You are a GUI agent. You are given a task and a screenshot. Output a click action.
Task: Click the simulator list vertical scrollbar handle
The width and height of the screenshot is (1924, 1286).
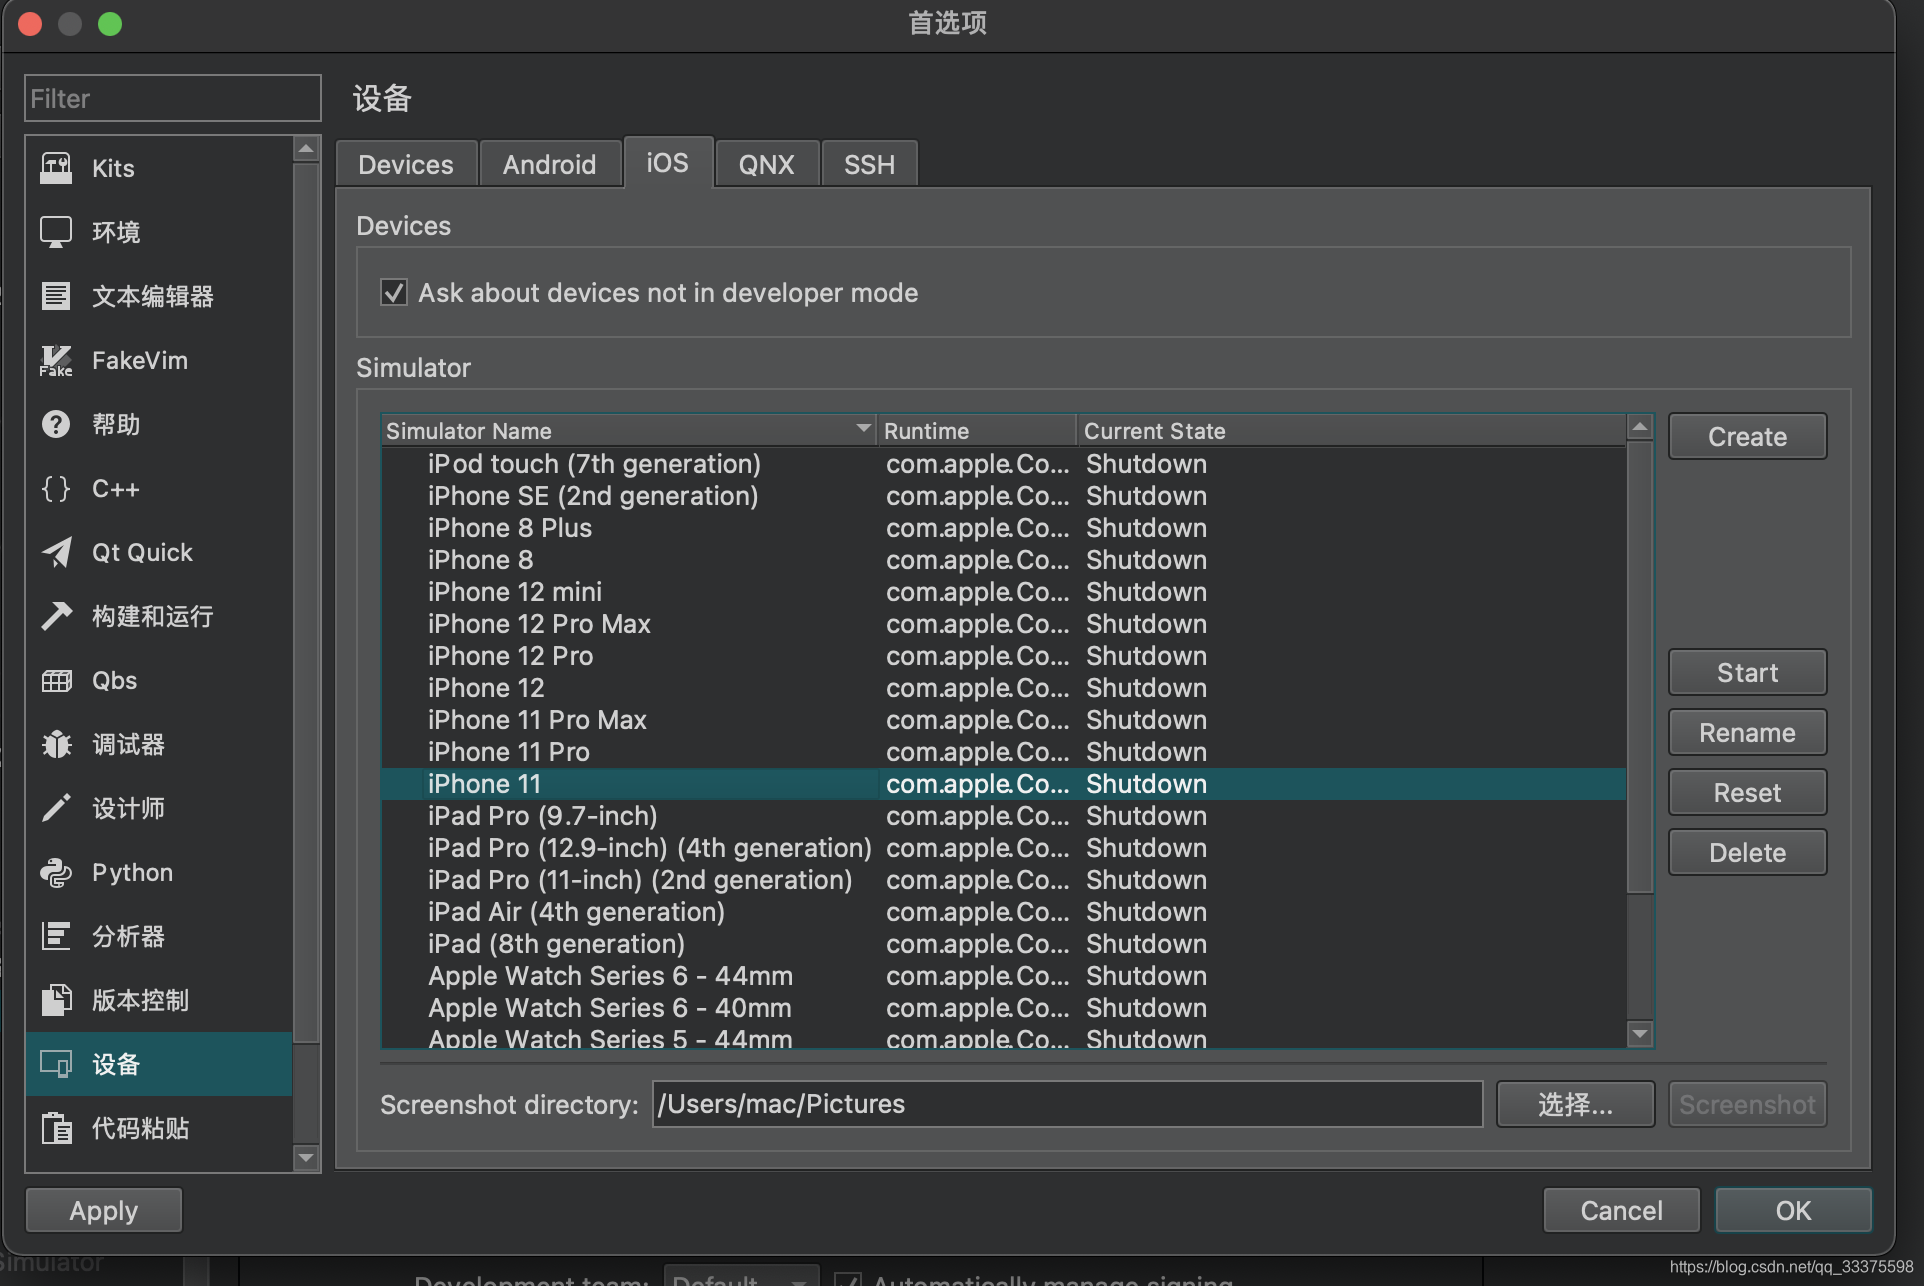(x=1640, y=667)
